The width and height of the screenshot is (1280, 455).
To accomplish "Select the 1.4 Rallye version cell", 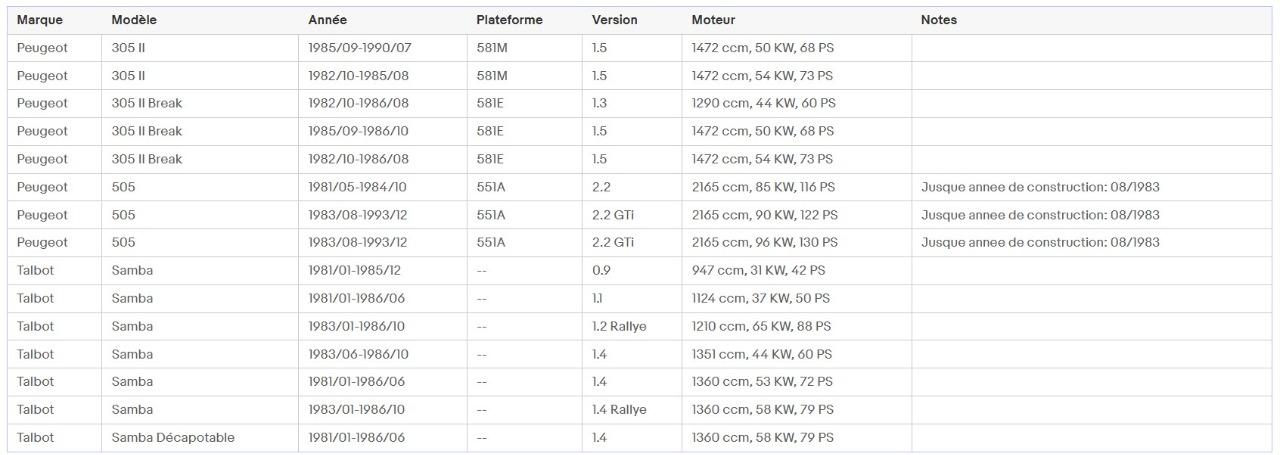I will [x=619, y=409].
